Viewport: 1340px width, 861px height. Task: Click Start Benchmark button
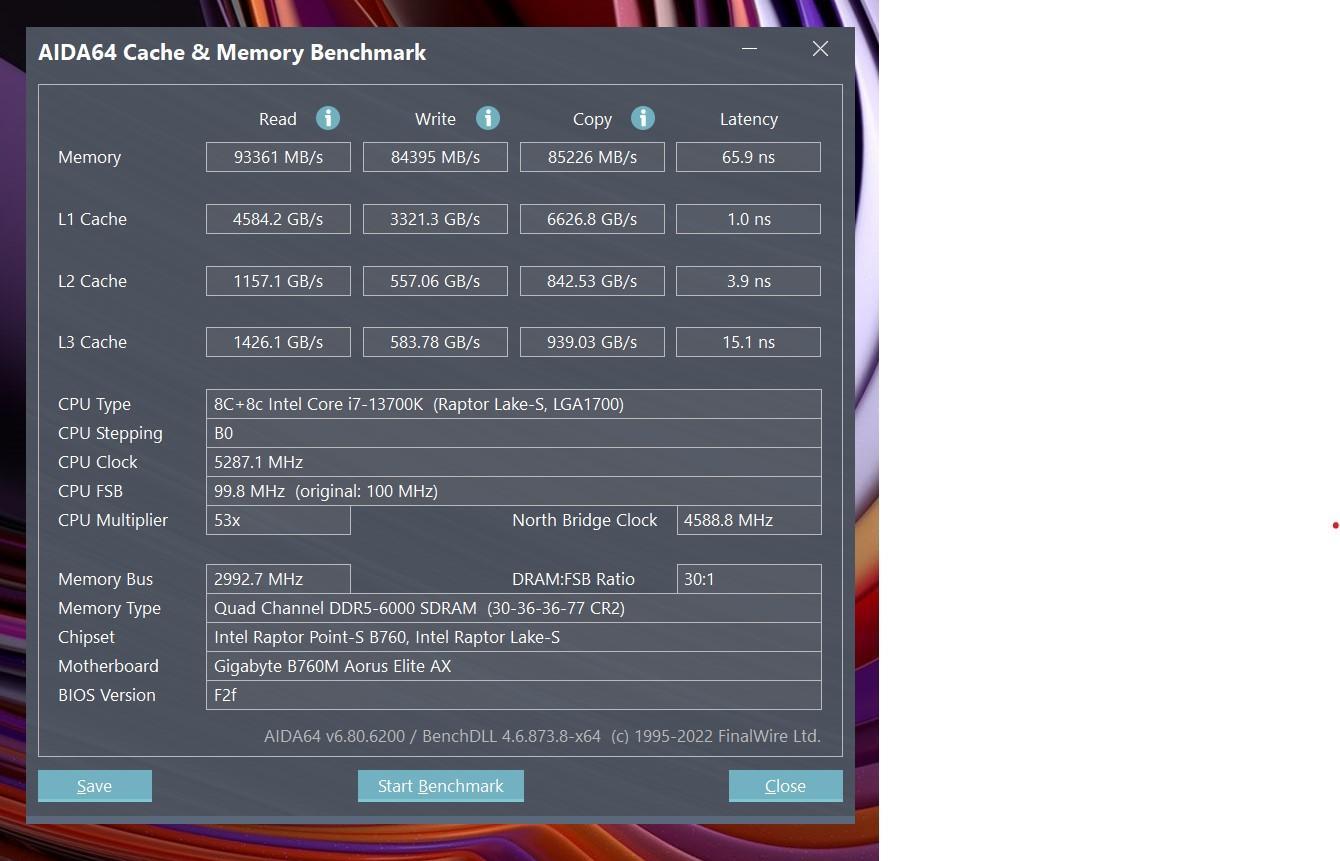441,786
